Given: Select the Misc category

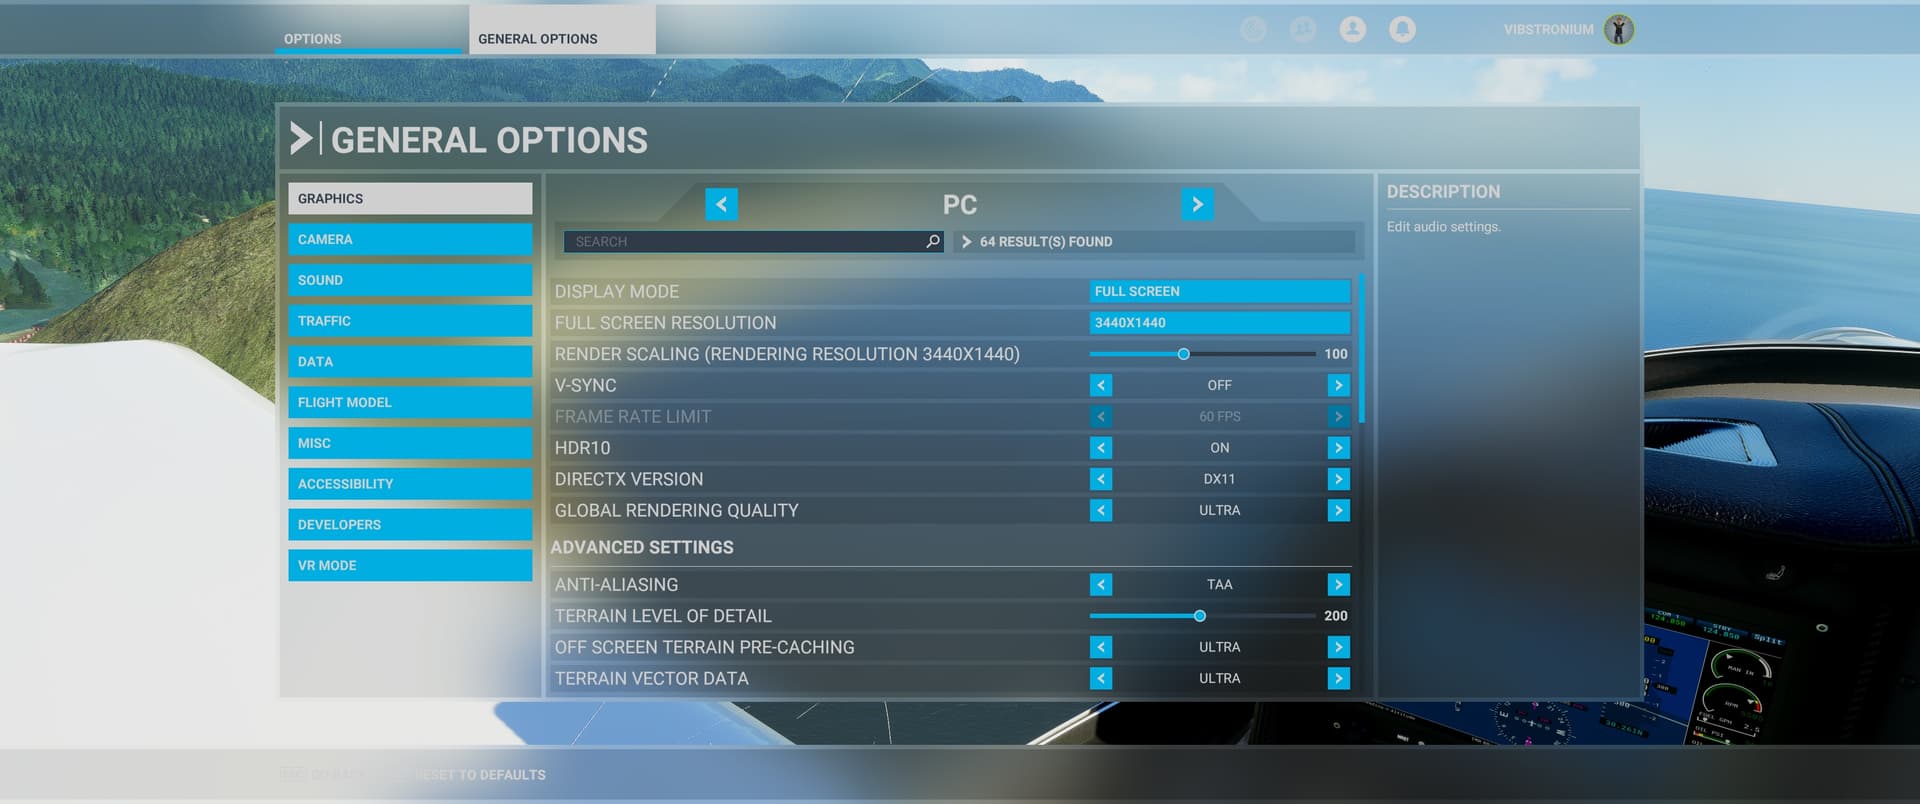Looking at the screenshot, I should tap(410, 443).
